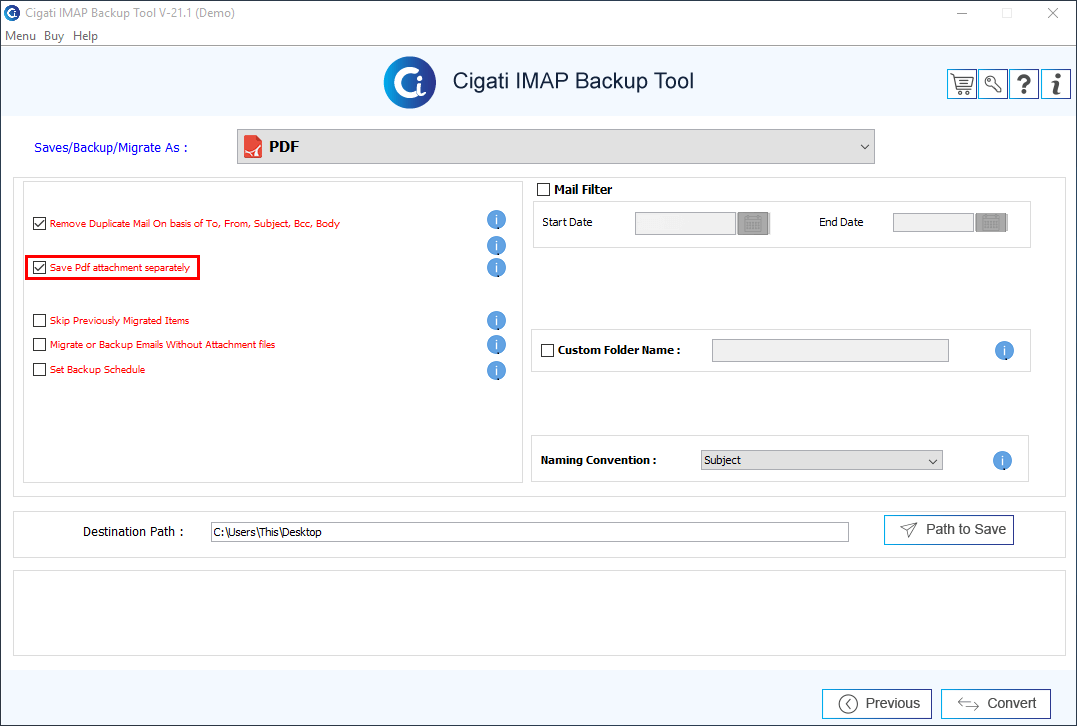Show the About info icon in header

[1056, 84]
